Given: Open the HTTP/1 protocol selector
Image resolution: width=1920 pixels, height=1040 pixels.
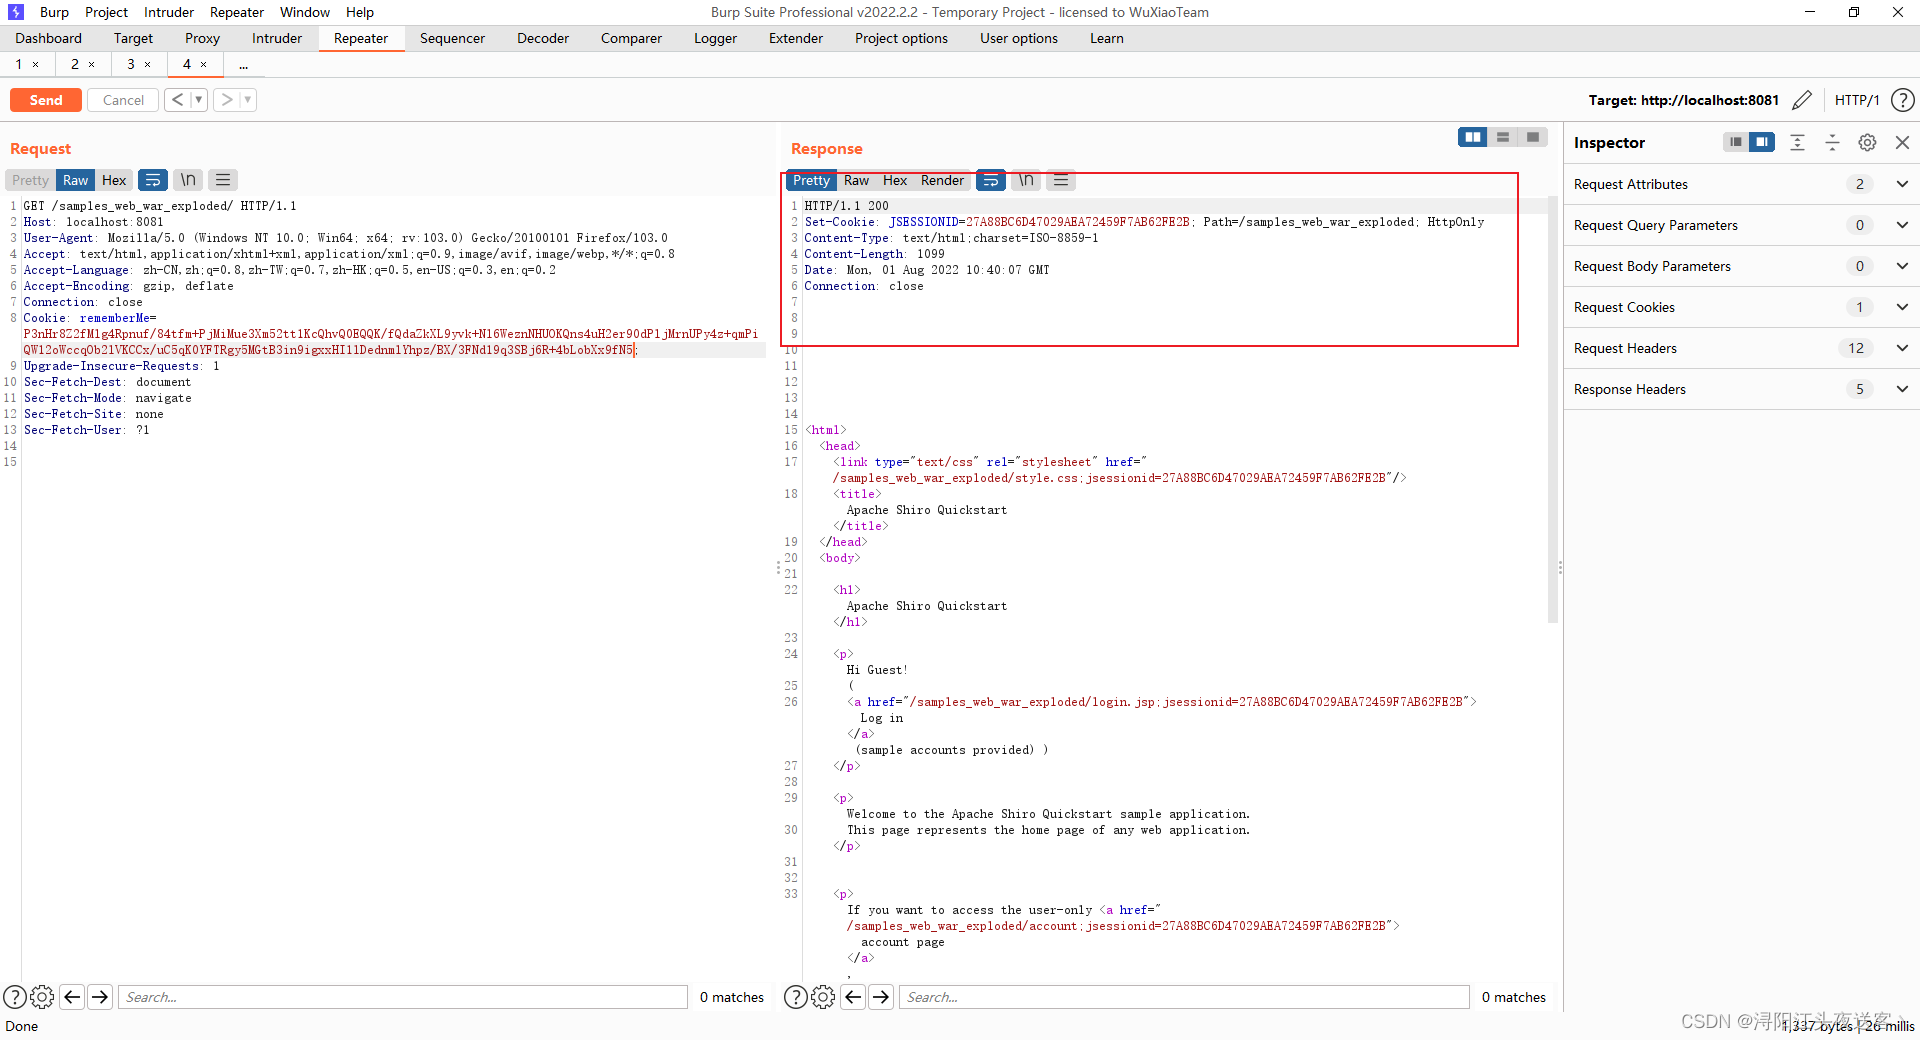Looking at the screenshot, I should coord(1857,100).
